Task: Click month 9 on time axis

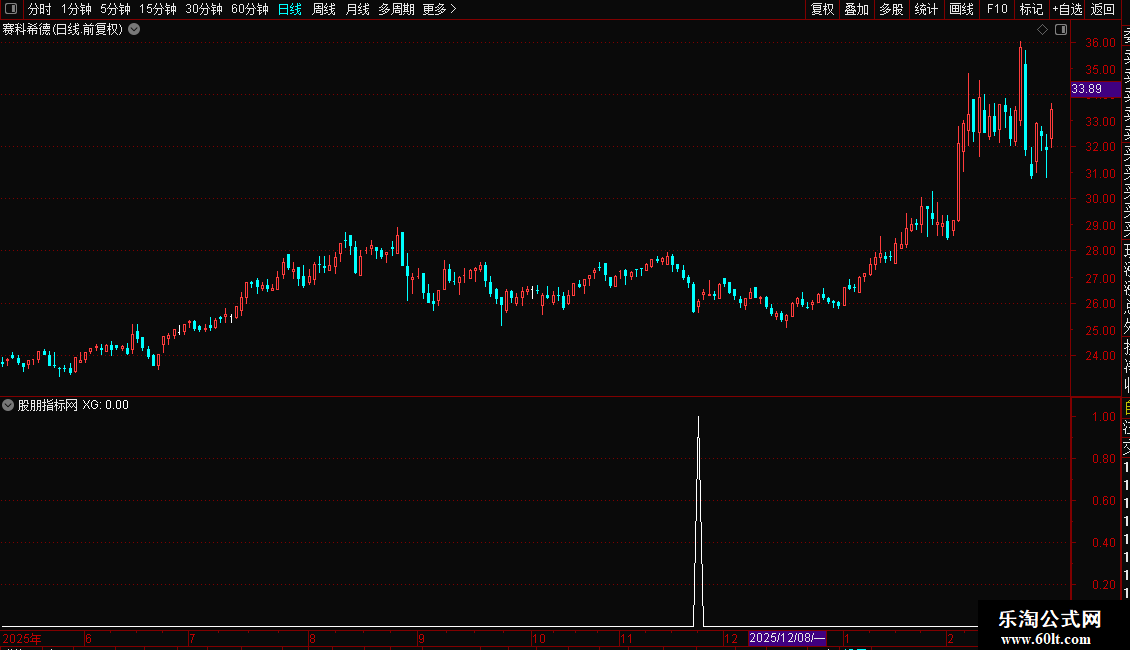Action: [421, 638]
